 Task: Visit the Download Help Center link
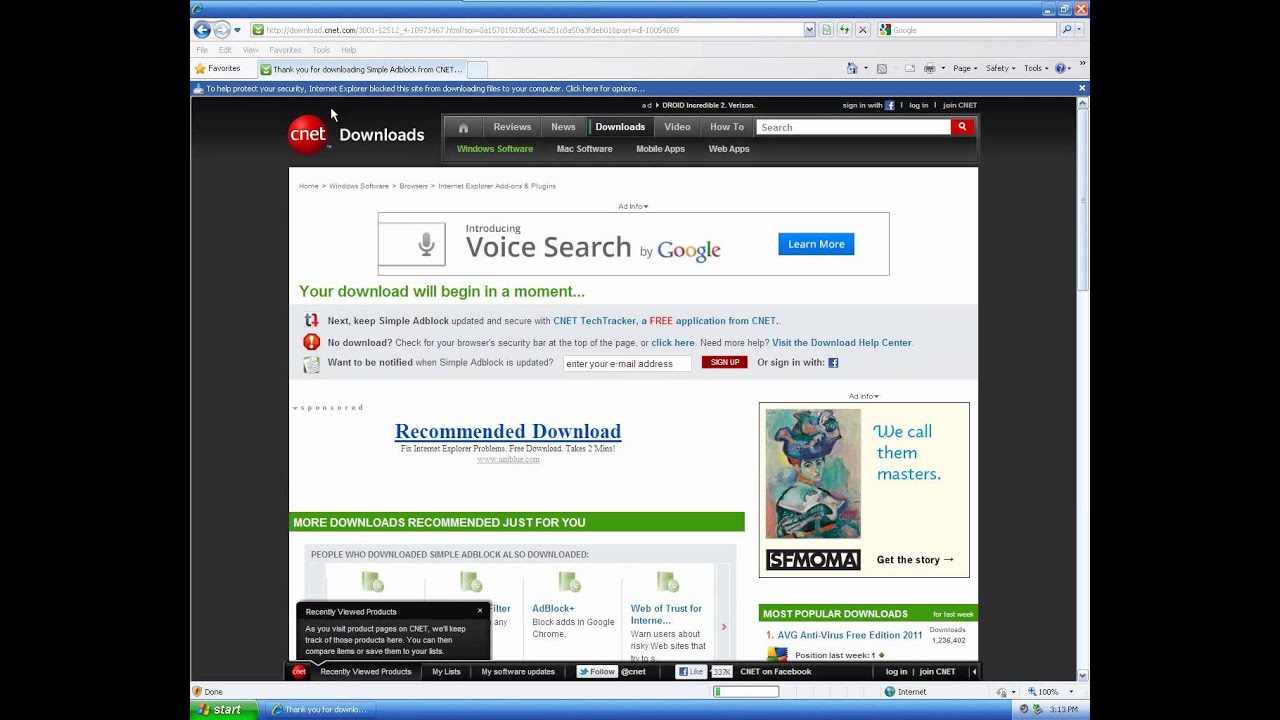point(841,343)
